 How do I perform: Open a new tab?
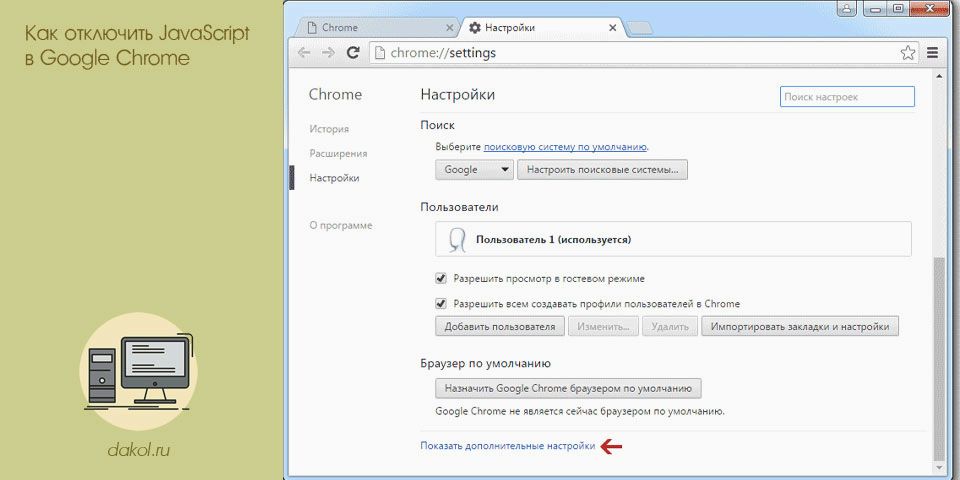pyautogui.click(x=639, y=28)
